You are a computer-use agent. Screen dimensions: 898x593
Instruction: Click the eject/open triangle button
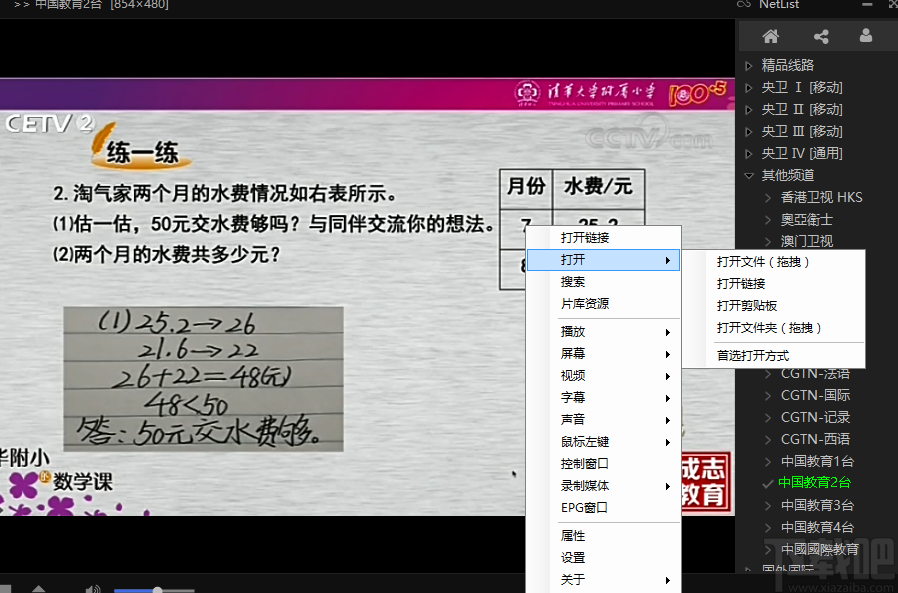pos(38,589)
